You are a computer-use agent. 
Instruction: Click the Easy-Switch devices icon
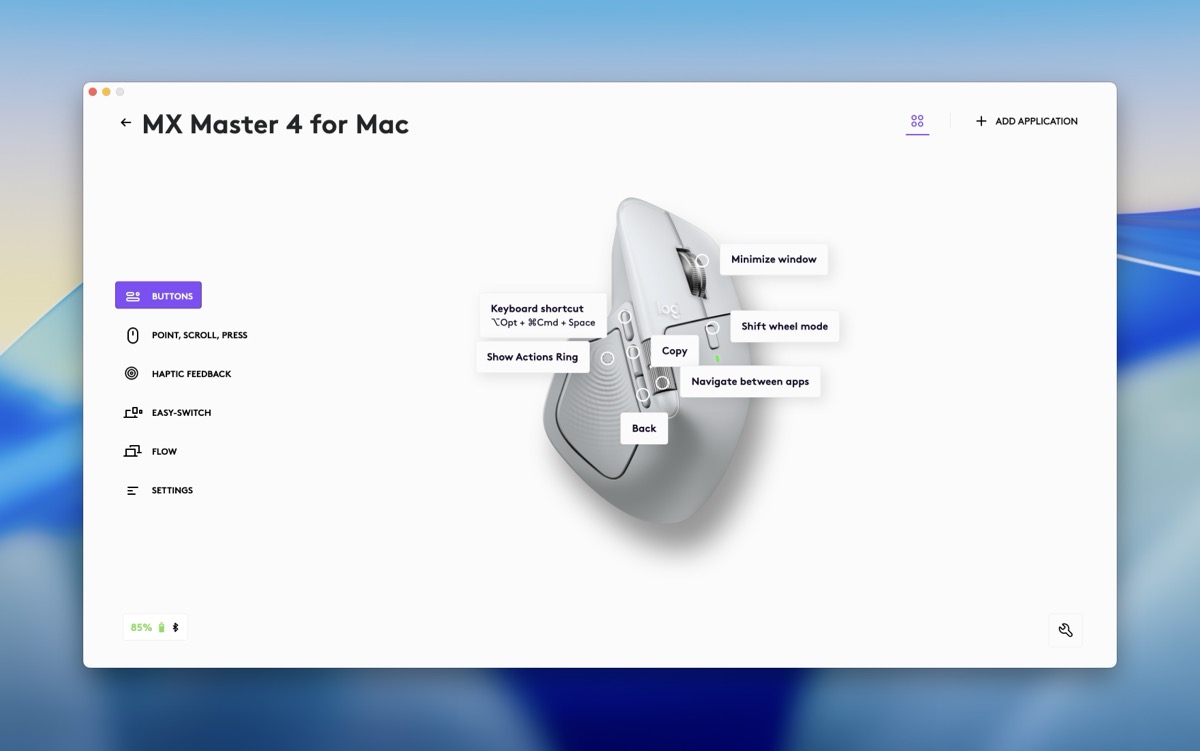tap(133, 413)
